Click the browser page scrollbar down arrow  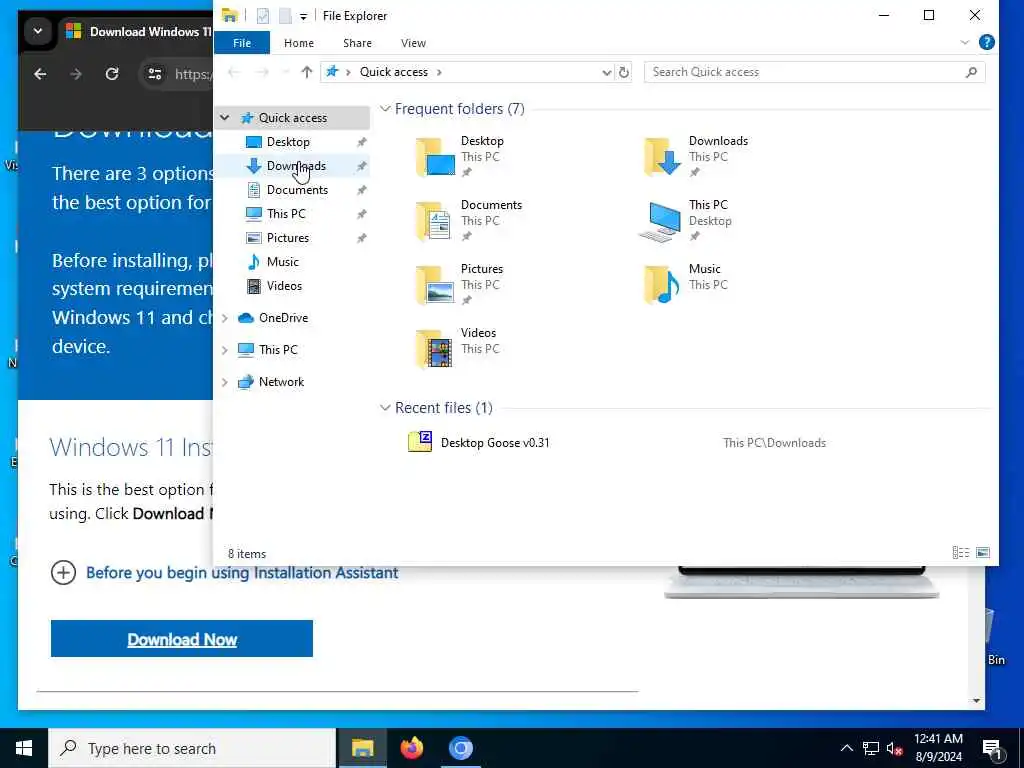(x=976, y=701)
